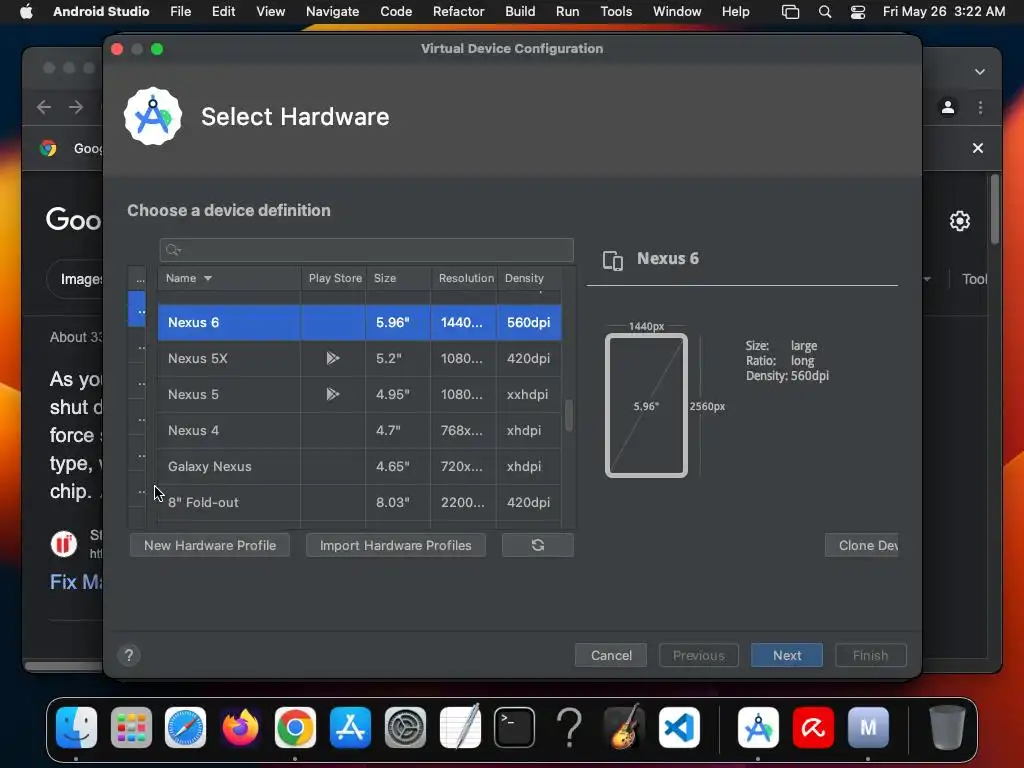Launch Safari from the dock

(185, 727)
